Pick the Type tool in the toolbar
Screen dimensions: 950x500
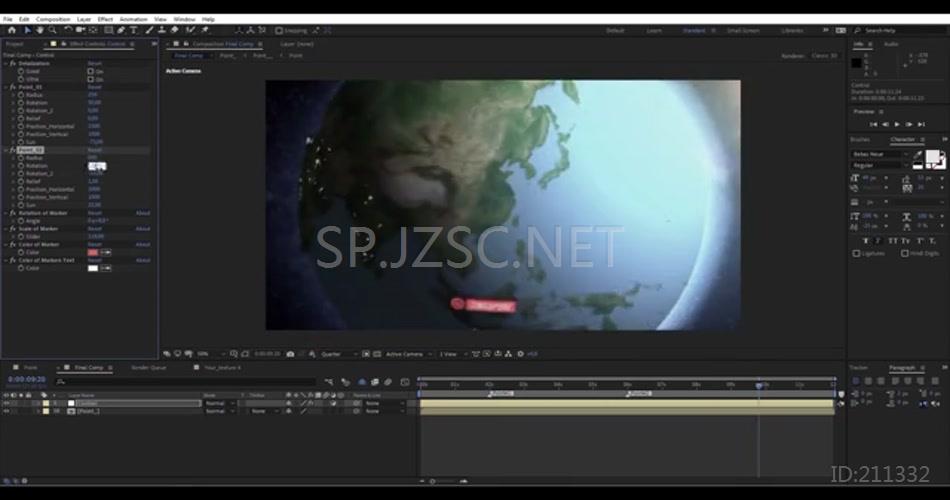pyautogui.click(x=133, y=30)
